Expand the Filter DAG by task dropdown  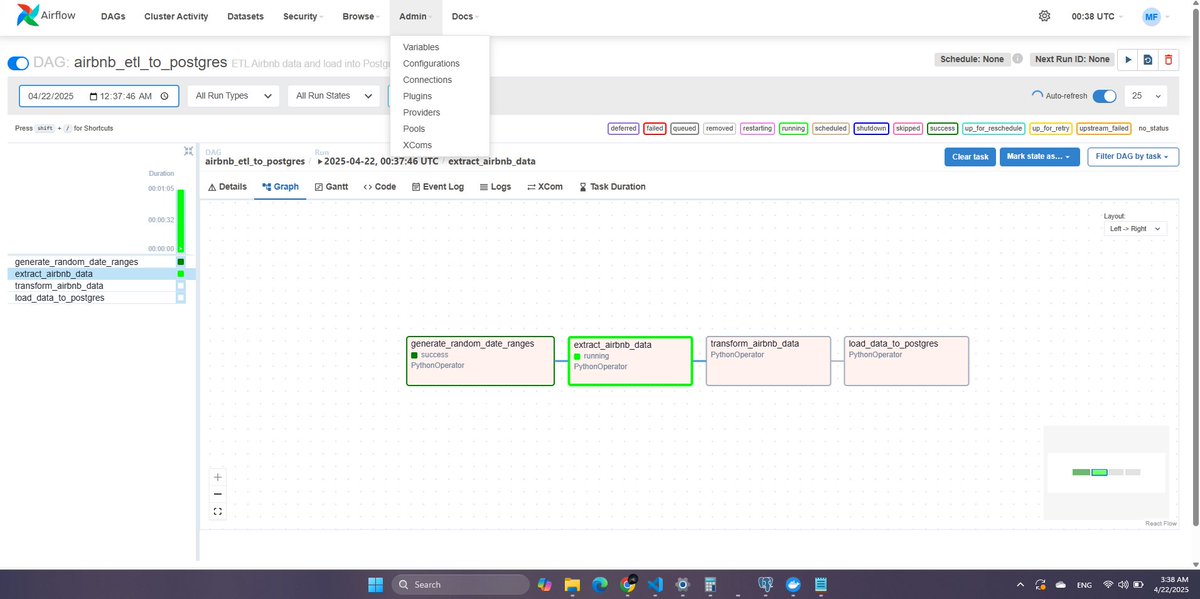click(1132, 157)
